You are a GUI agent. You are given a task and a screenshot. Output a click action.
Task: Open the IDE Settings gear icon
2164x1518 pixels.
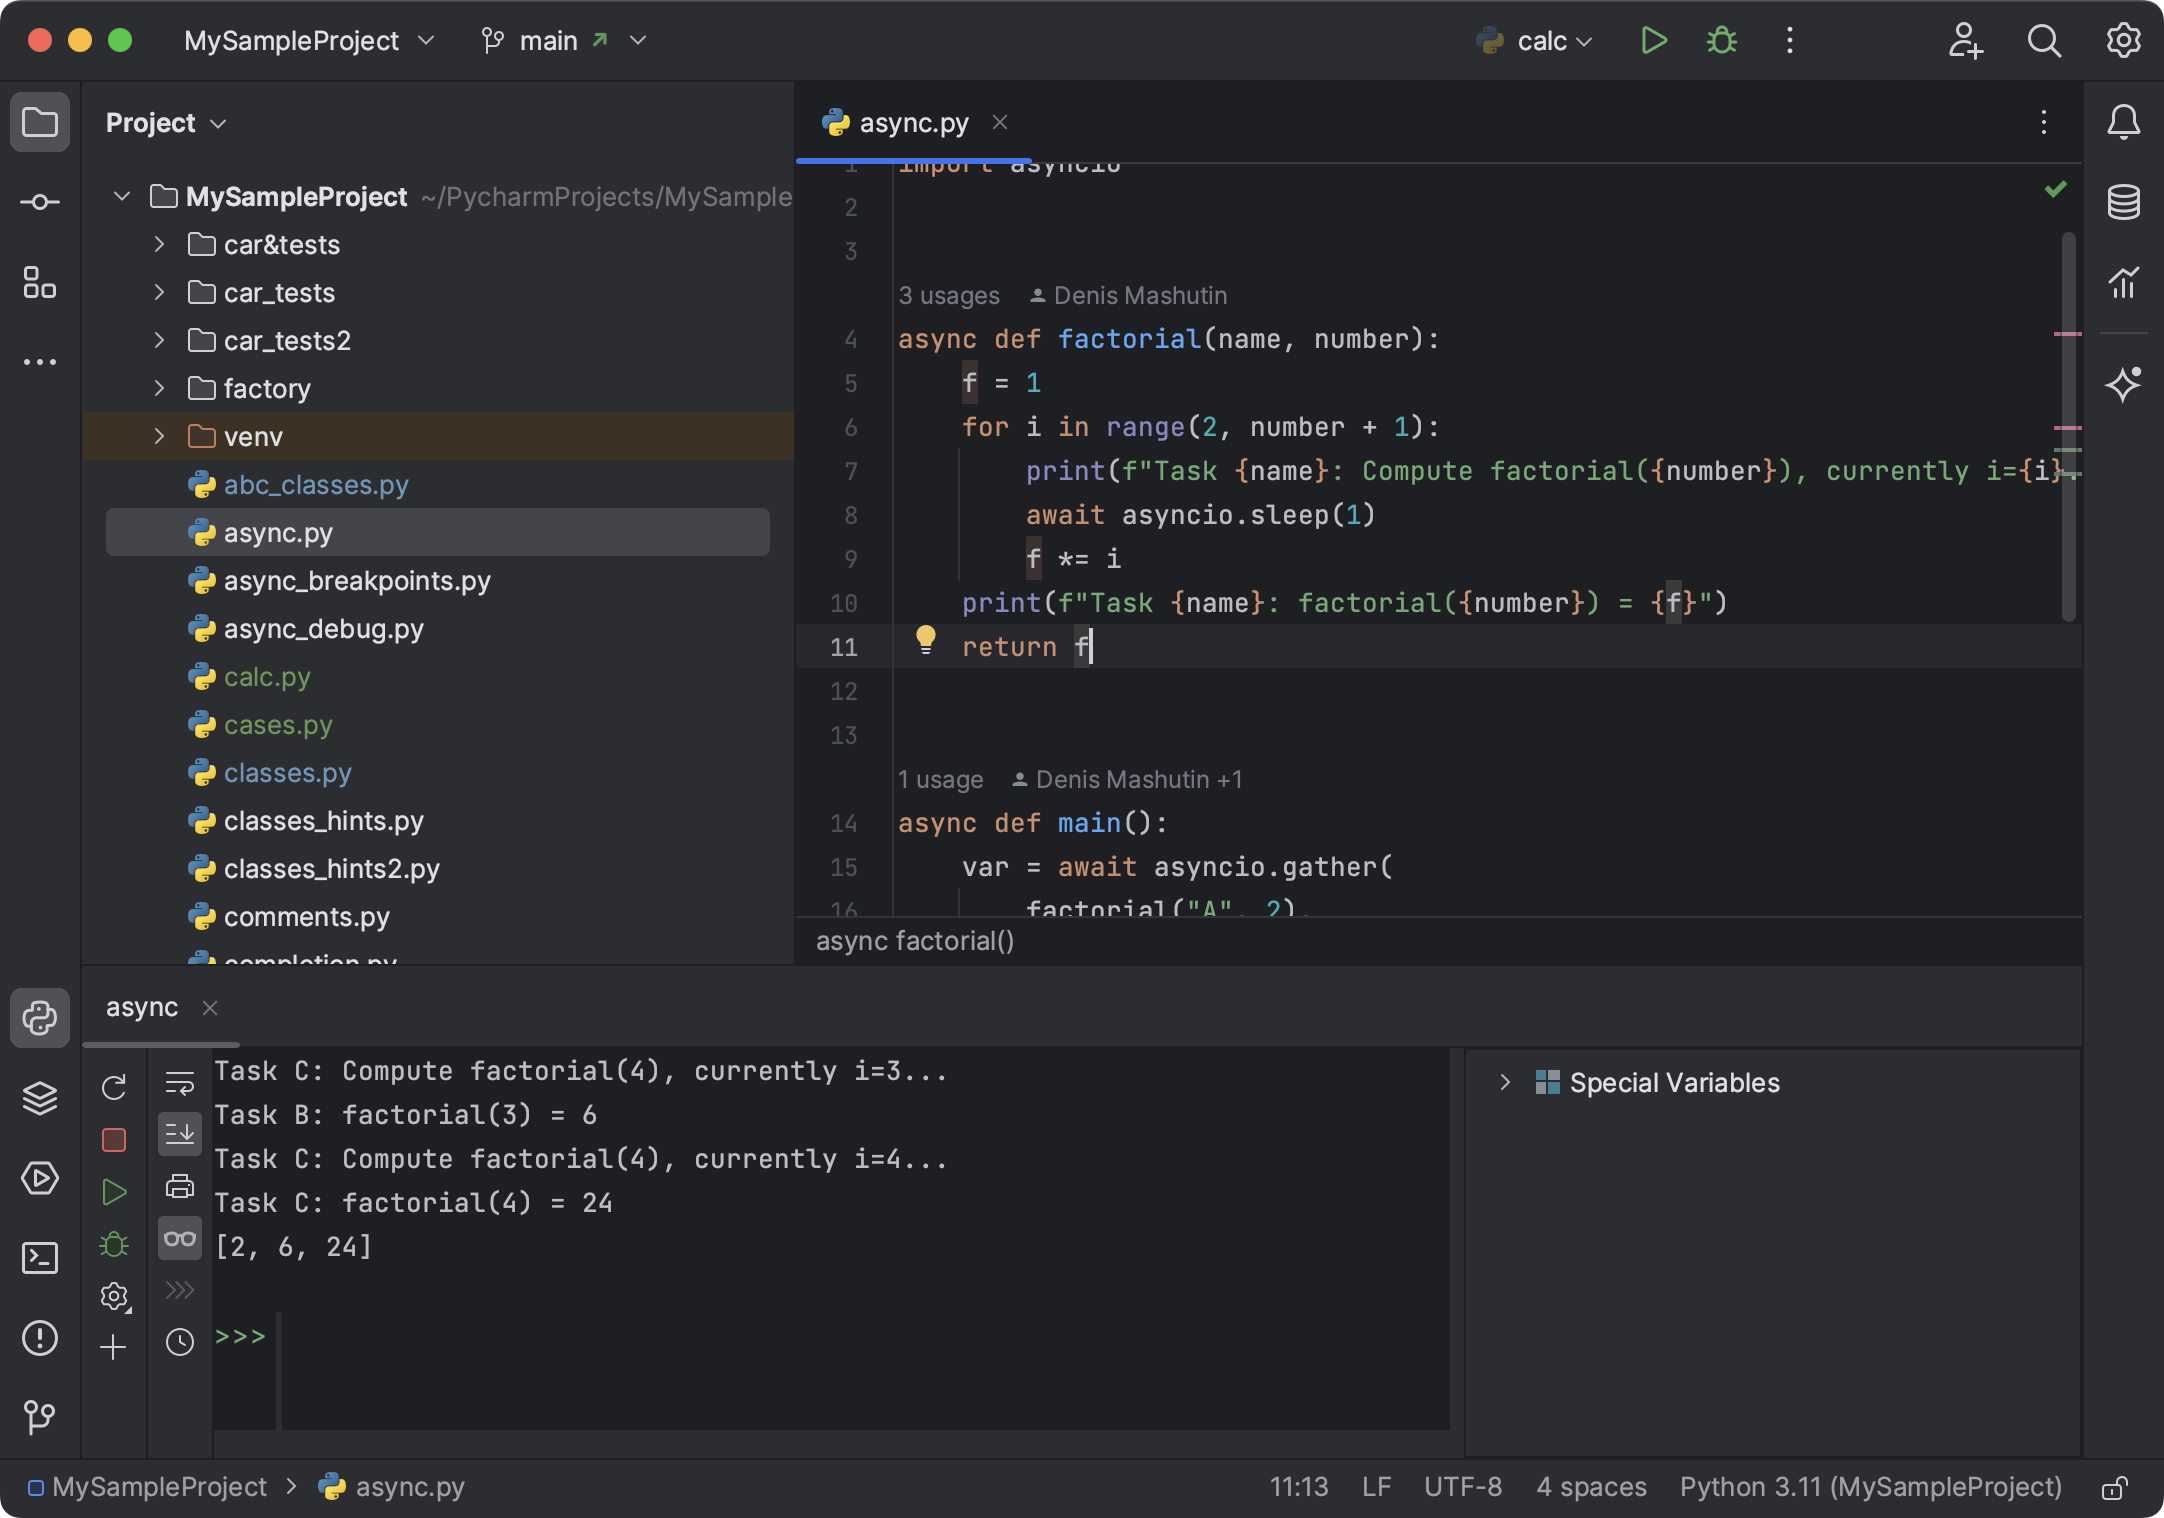2124,41
